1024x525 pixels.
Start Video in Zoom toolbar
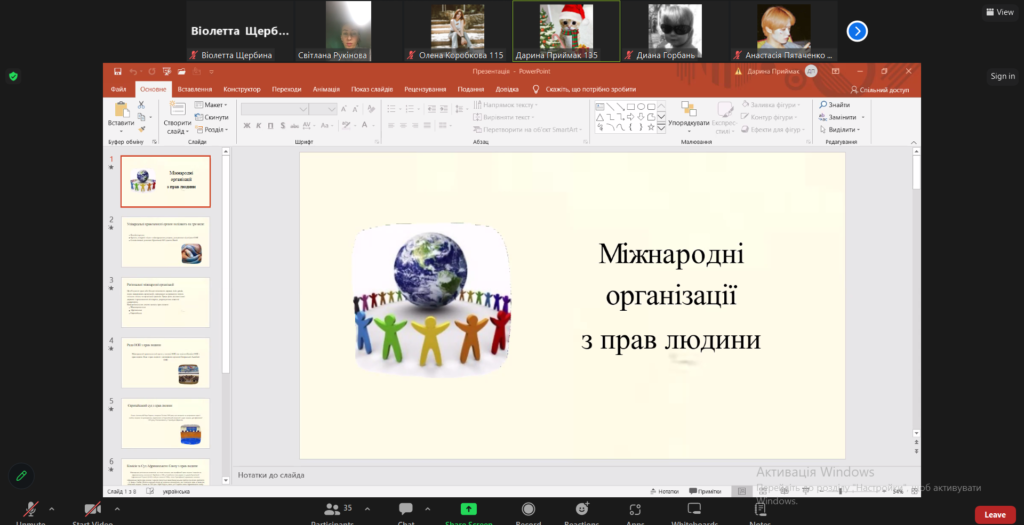click(x=92, y=512)
